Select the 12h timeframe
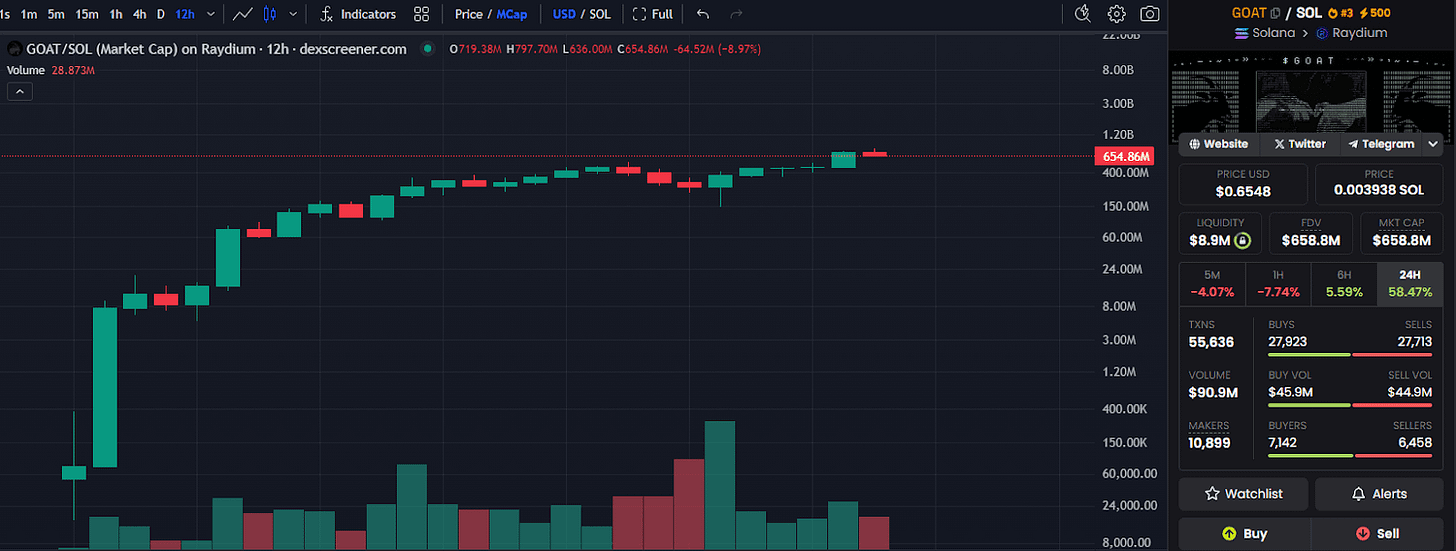Viewport: 1456px width, 551px height. tap(185, 14)
